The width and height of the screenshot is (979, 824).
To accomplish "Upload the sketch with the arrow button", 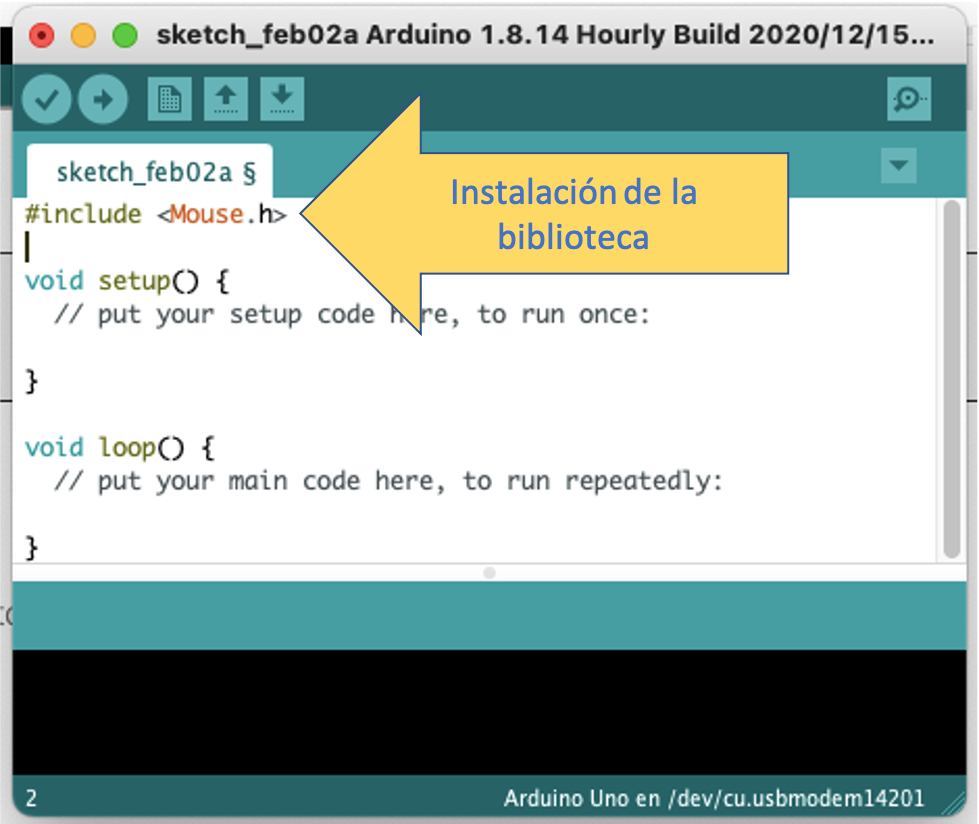I will (103, 99).
